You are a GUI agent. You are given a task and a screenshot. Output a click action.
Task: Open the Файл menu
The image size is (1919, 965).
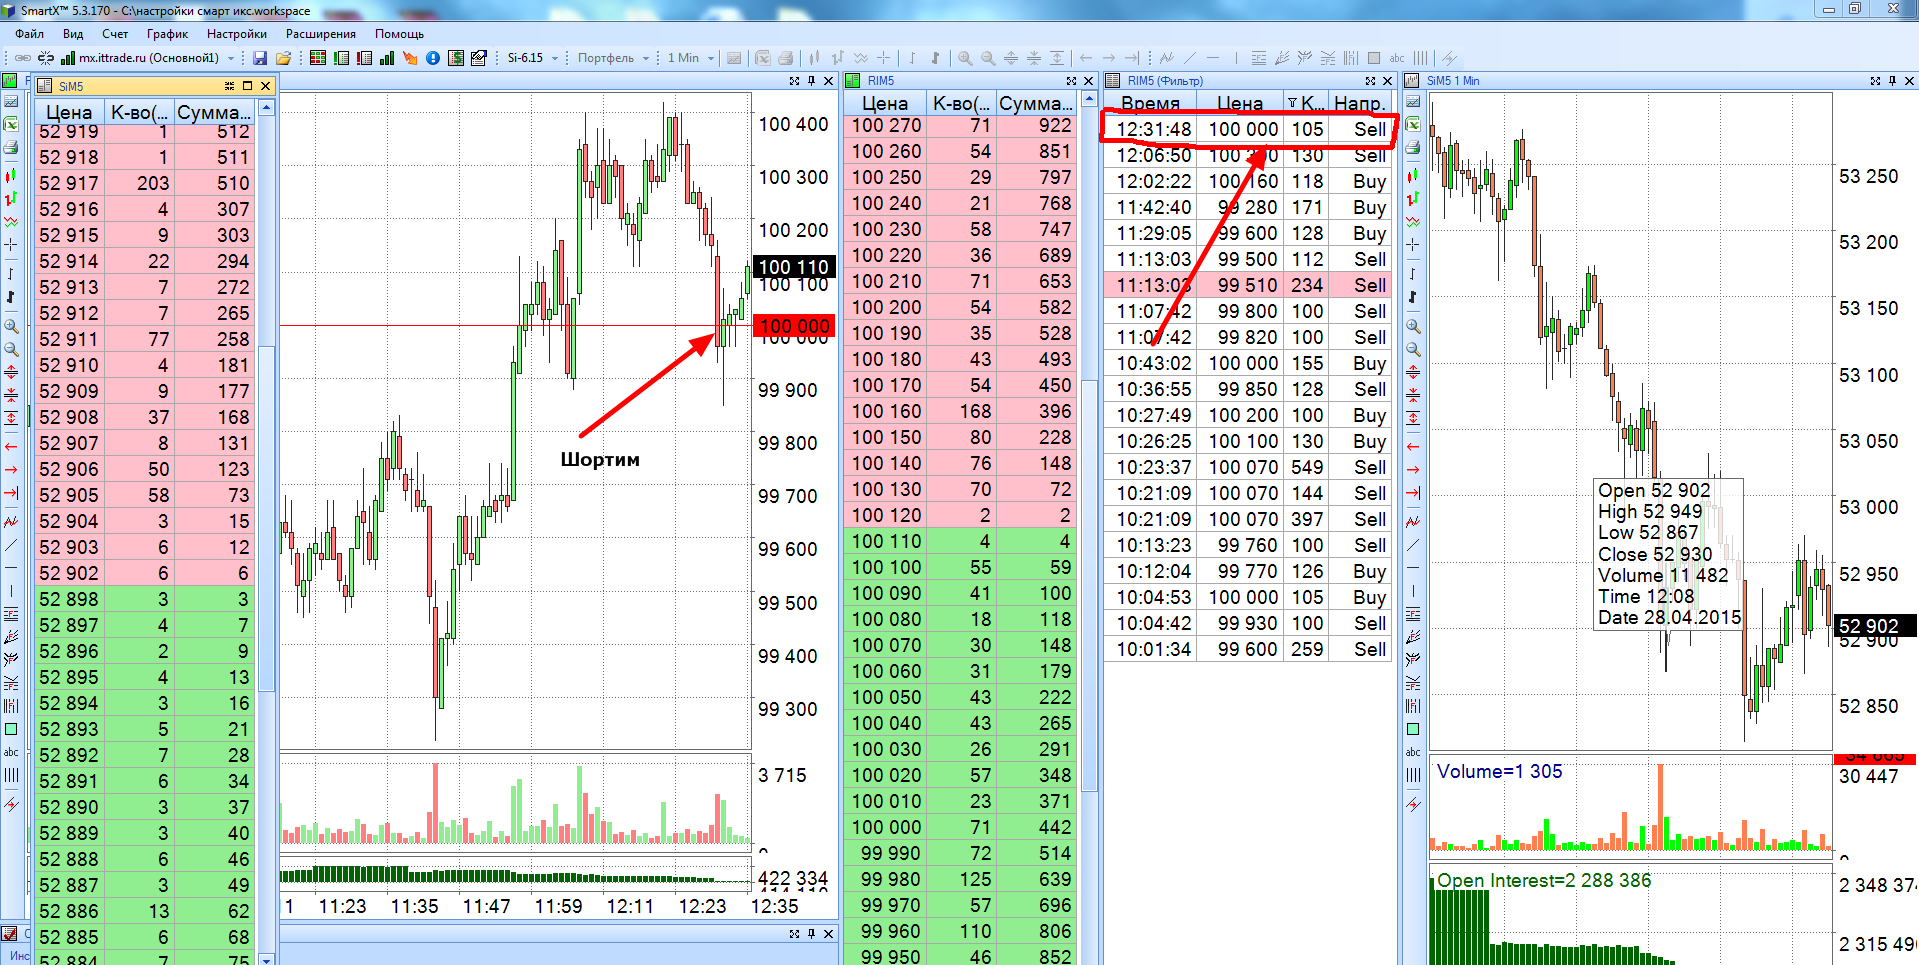(30, 34)
